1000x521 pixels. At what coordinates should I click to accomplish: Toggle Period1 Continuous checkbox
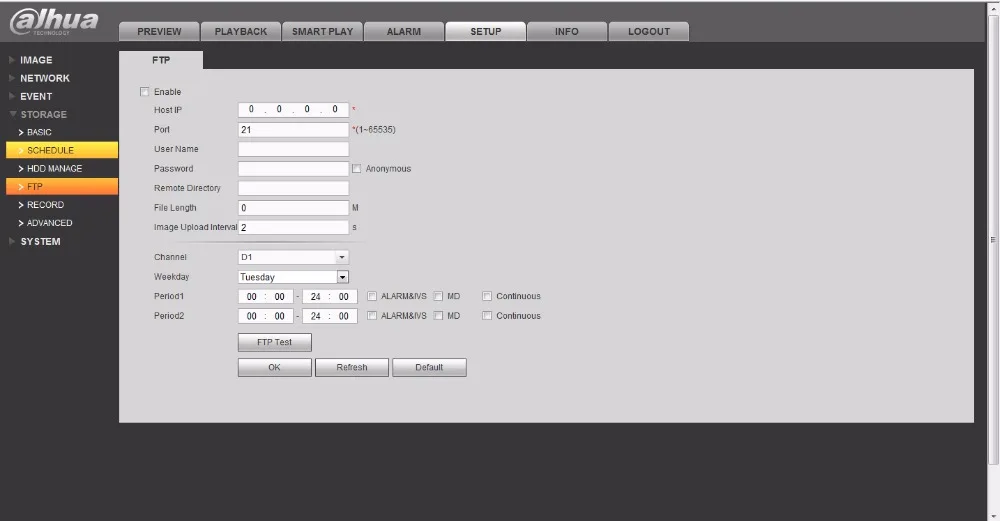(x=487, y=296)
